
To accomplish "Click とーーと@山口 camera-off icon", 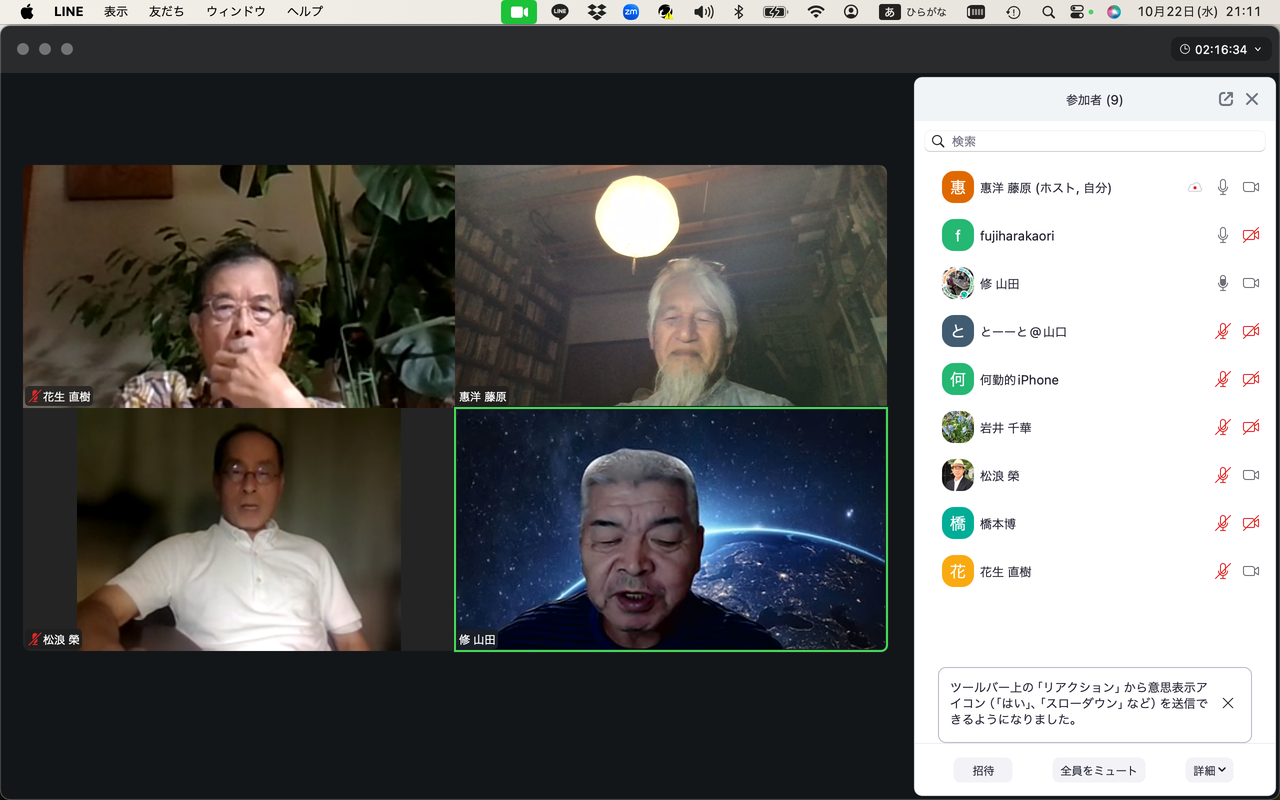I will (1251, 331).
